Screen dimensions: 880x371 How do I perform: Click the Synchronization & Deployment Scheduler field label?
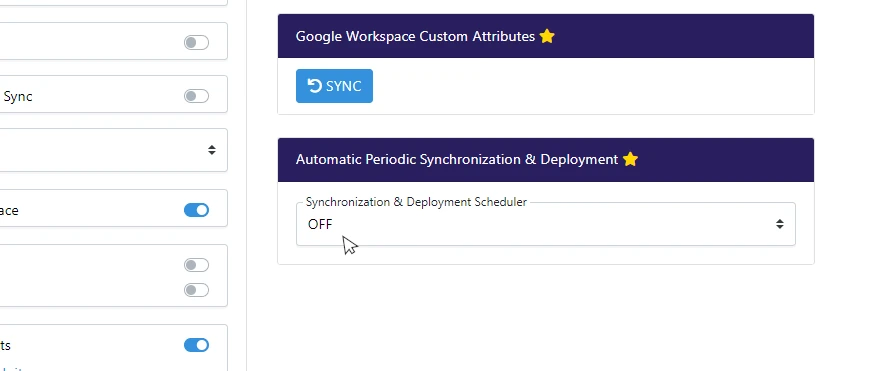[x=416, y=202]
